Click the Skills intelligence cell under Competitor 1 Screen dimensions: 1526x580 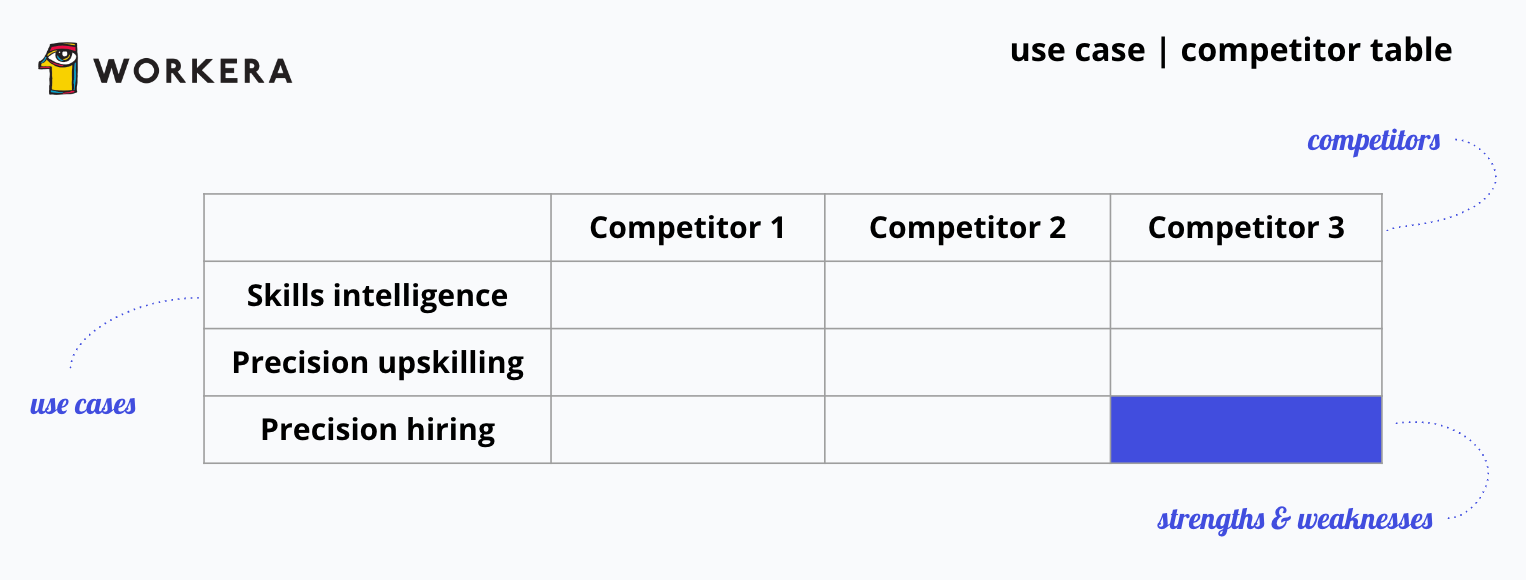pos(687,295)
